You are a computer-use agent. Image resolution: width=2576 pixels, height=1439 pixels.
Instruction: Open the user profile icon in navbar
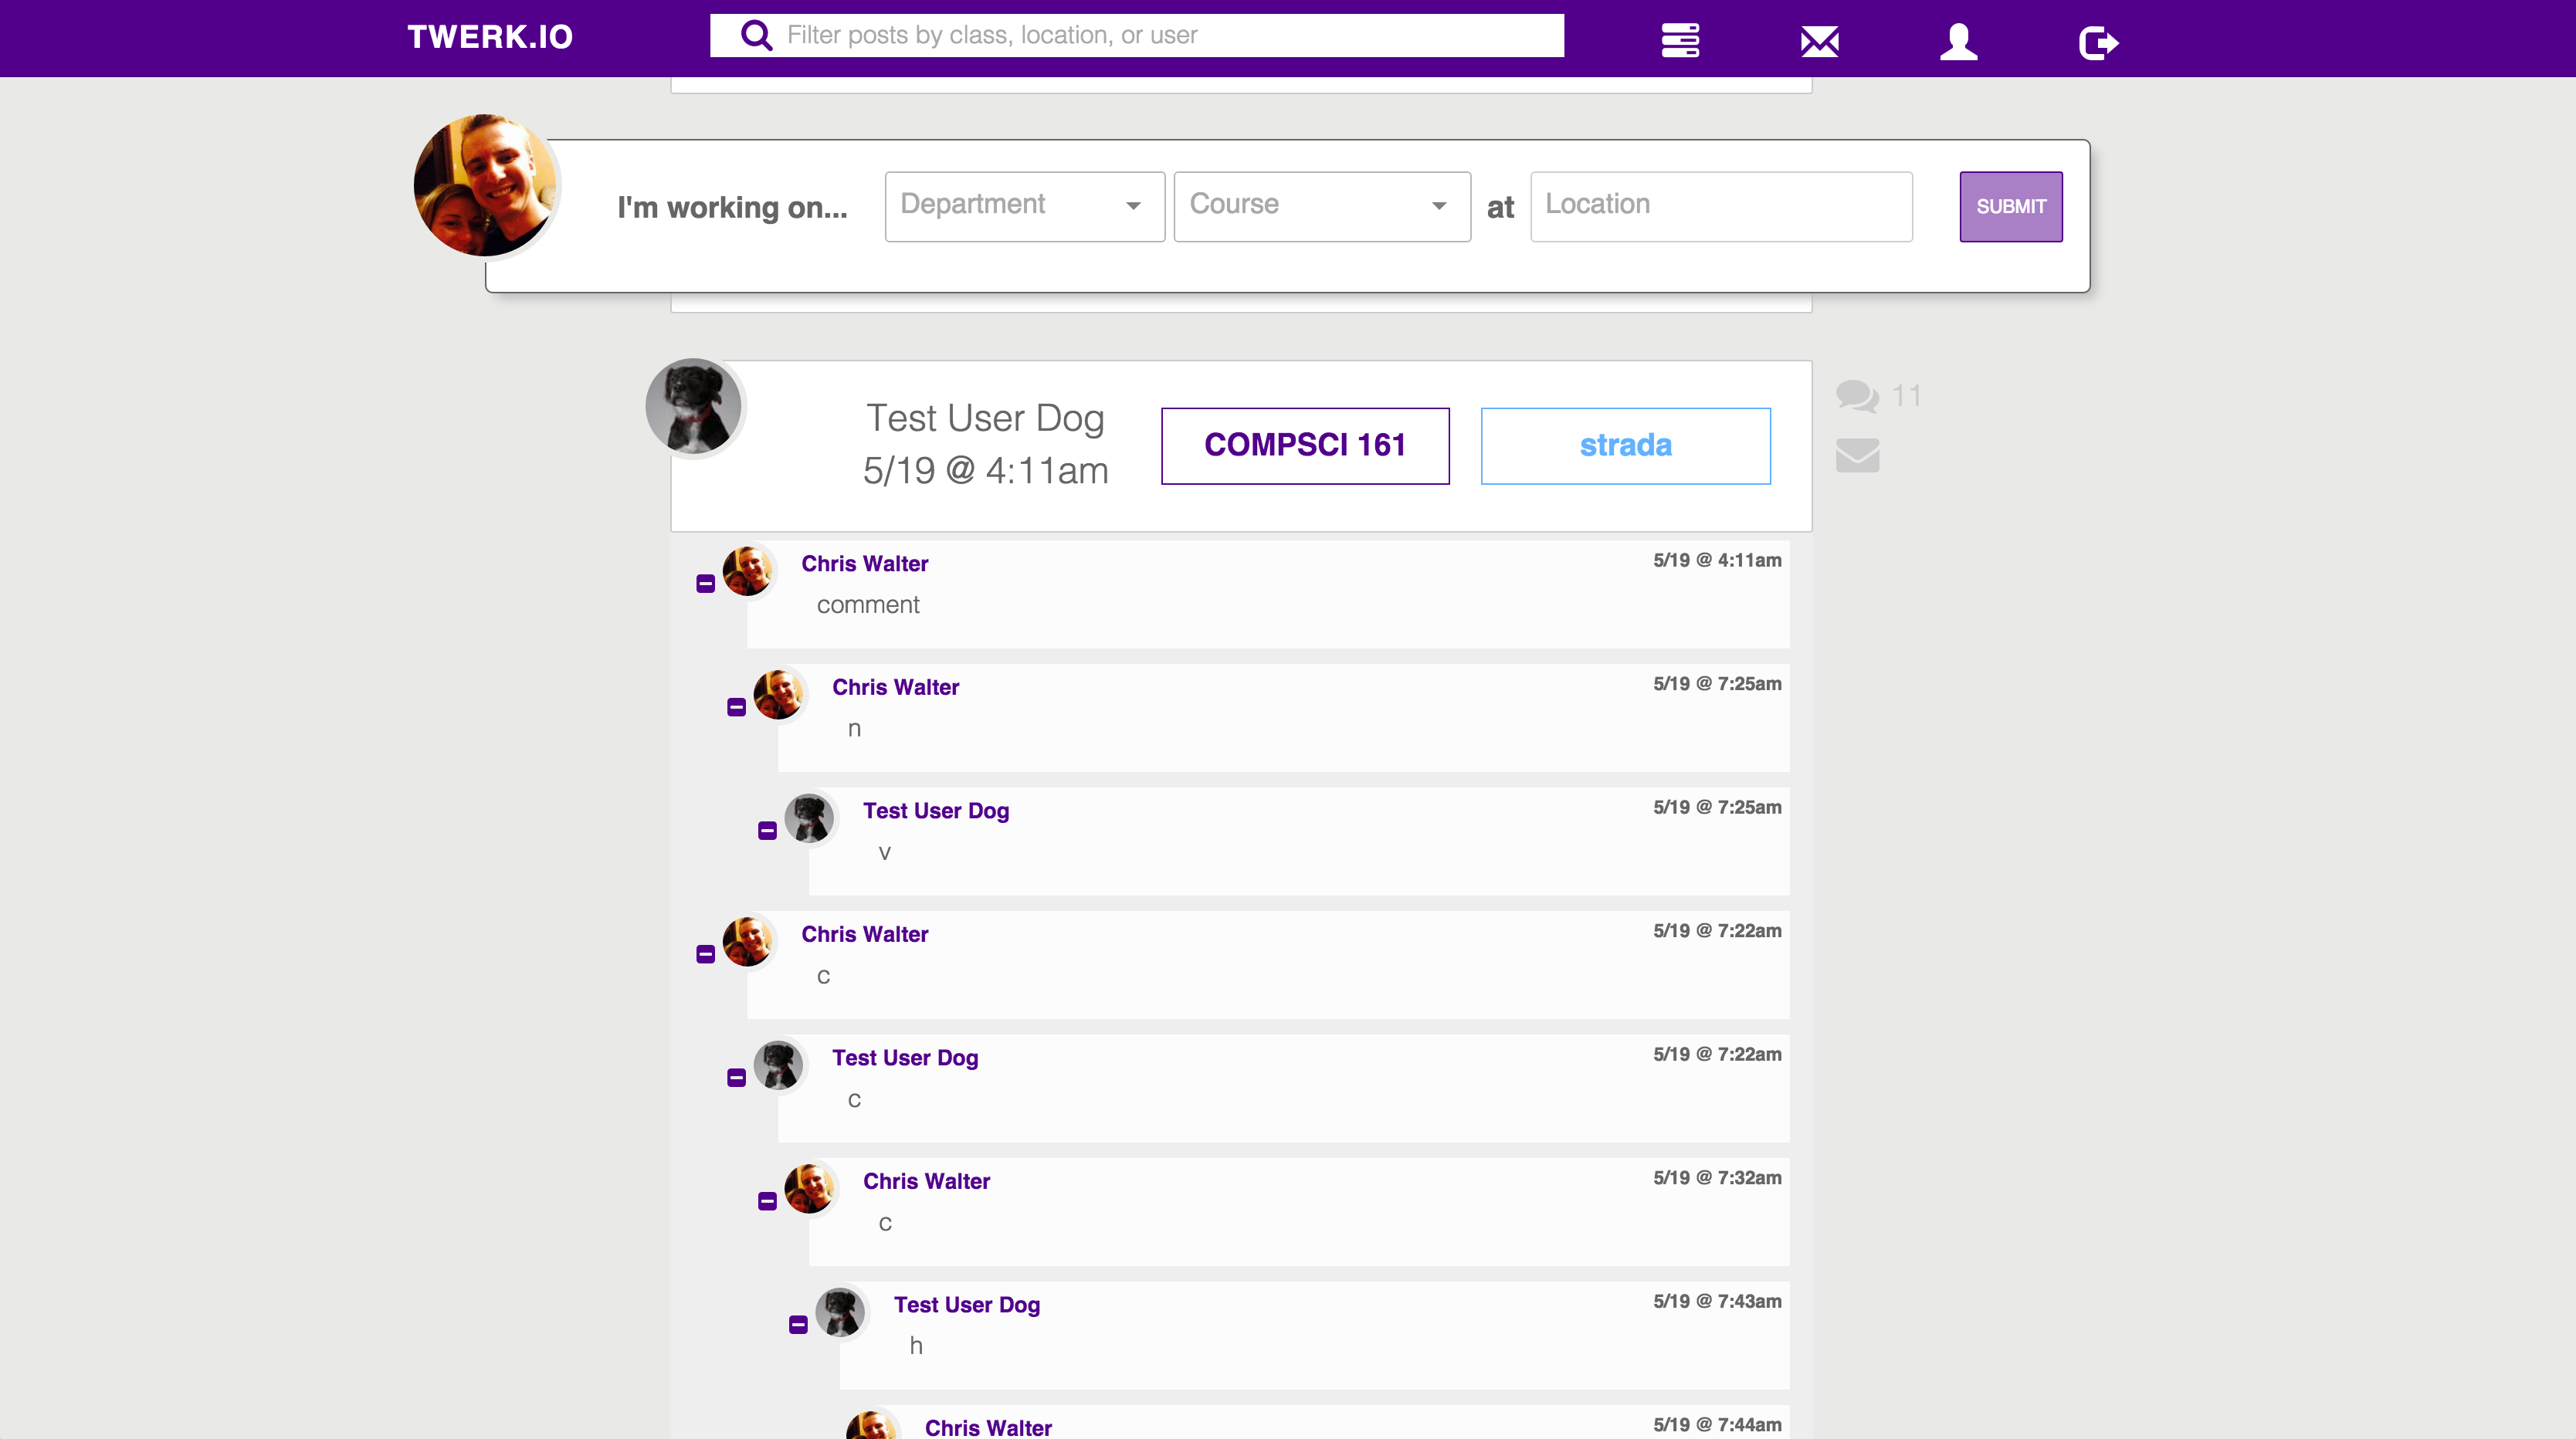[1958, 42]
